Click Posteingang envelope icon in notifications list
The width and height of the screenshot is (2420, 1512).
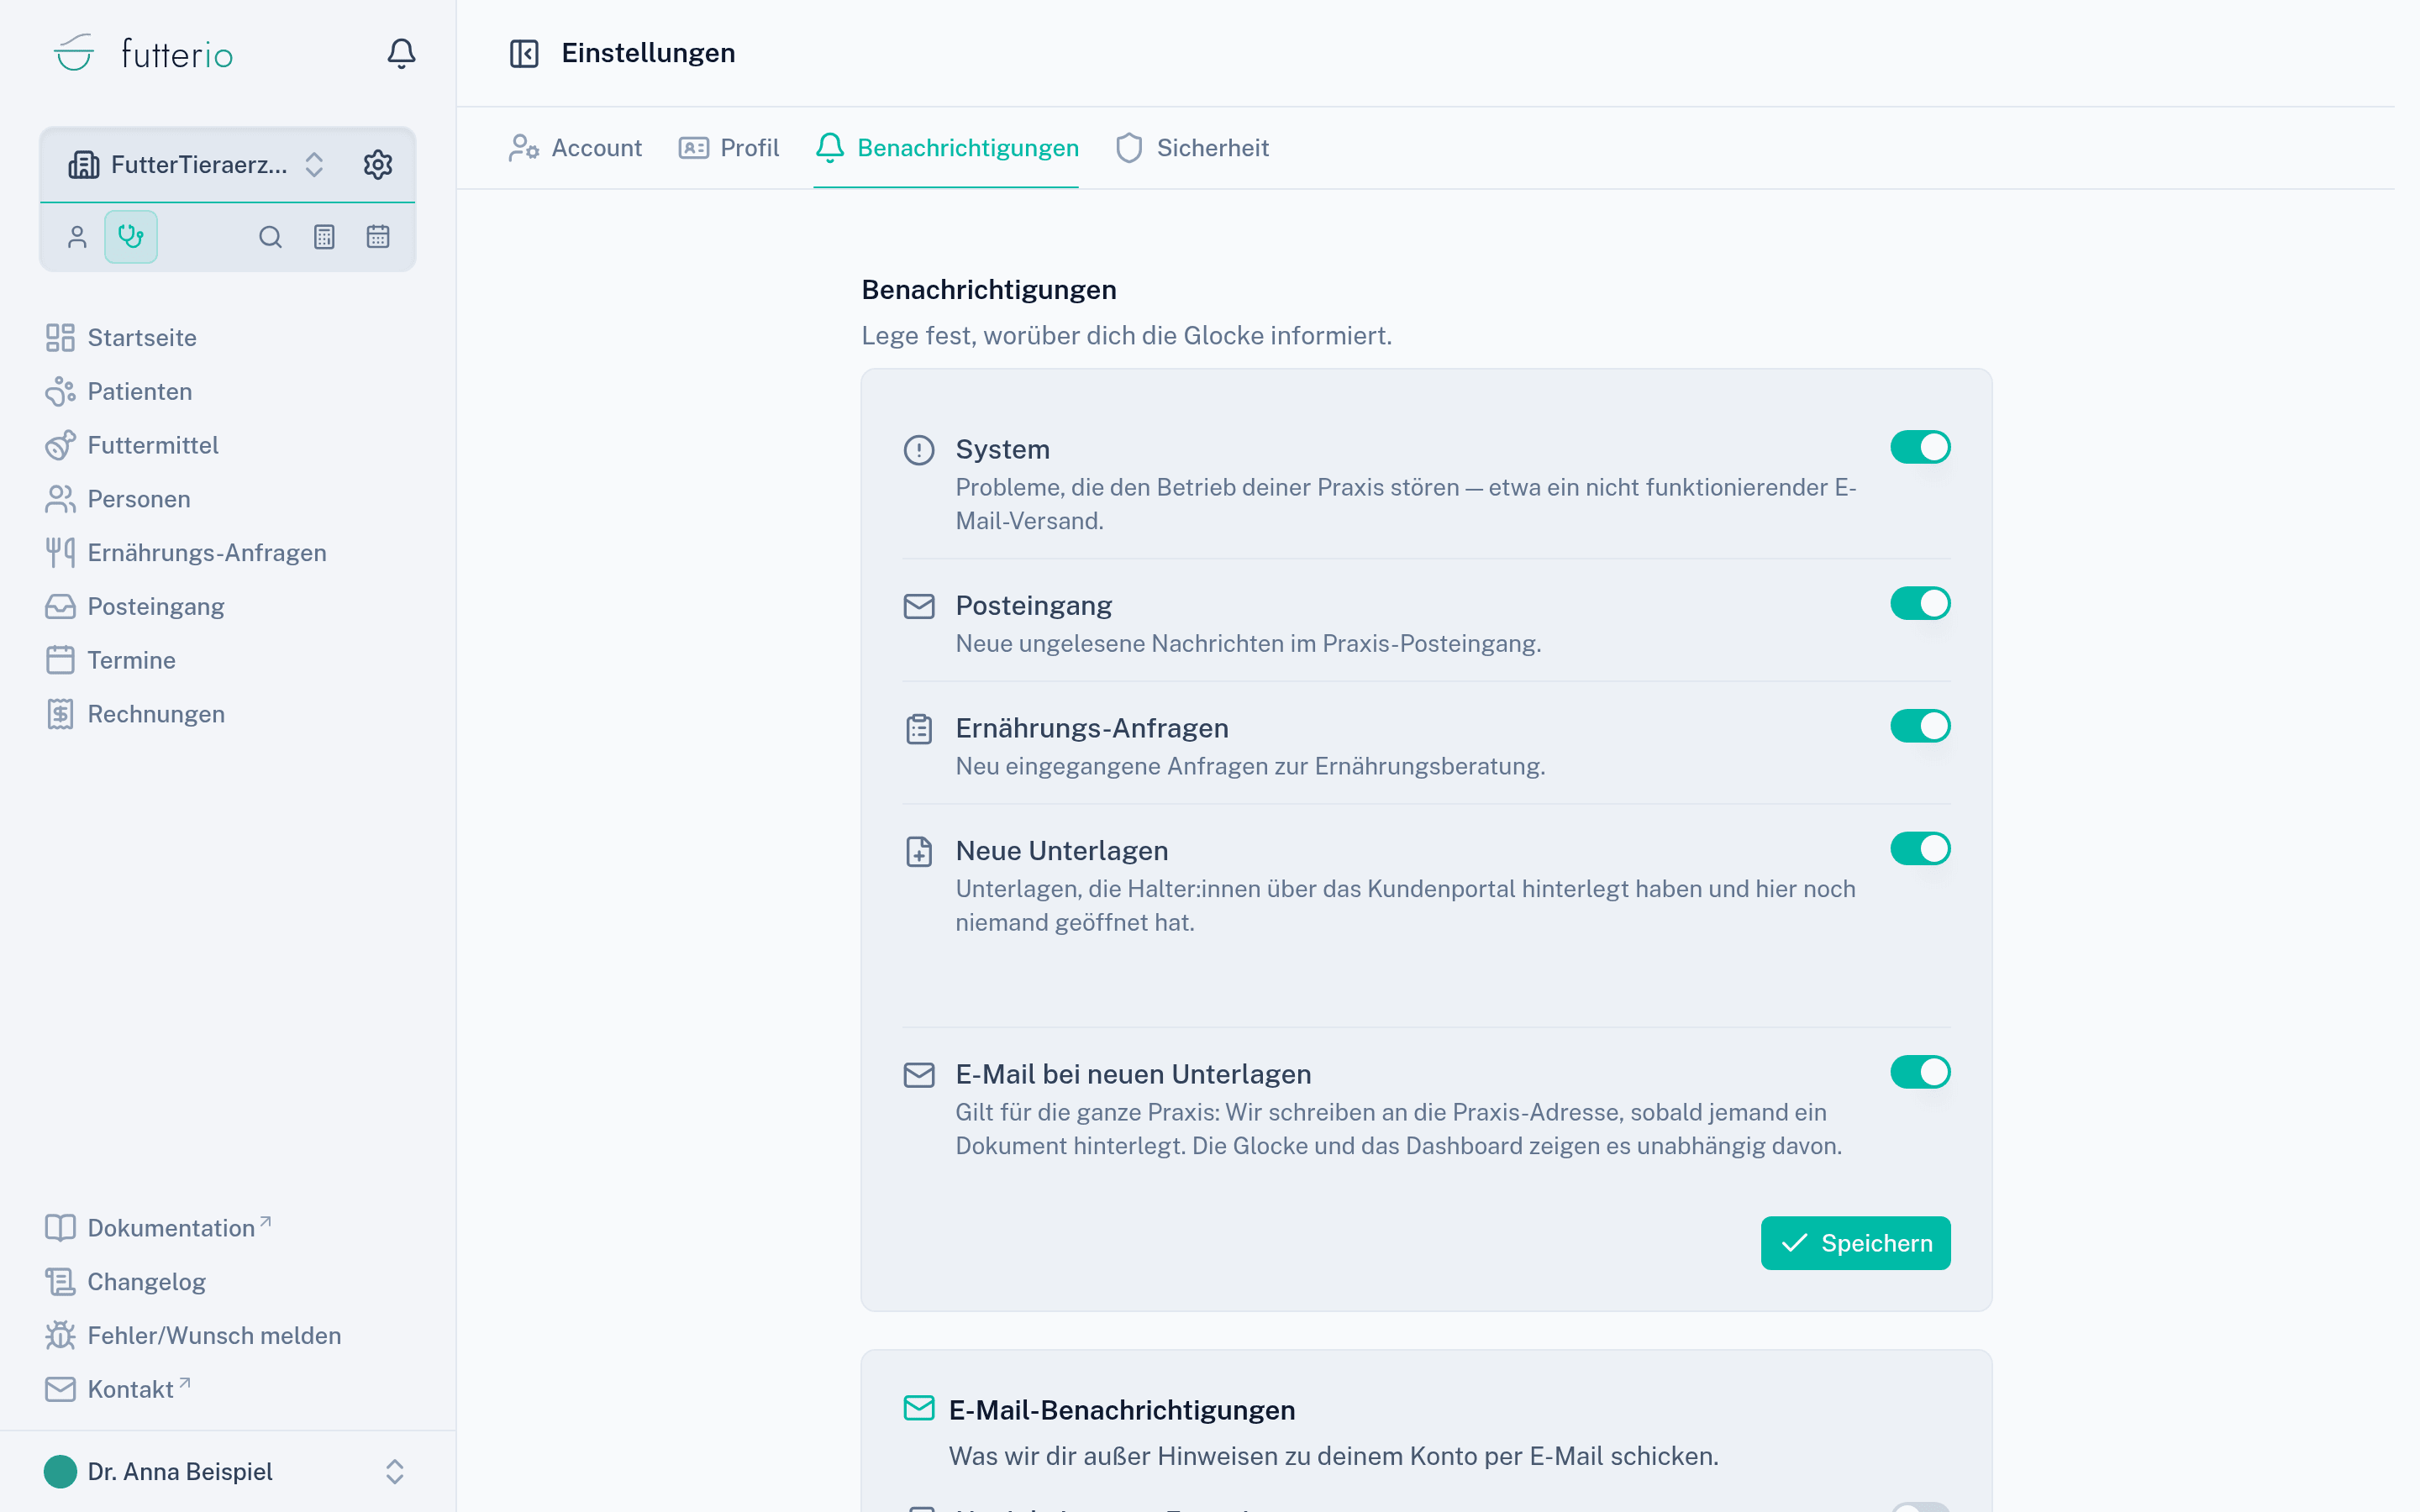tap(919, 606)
